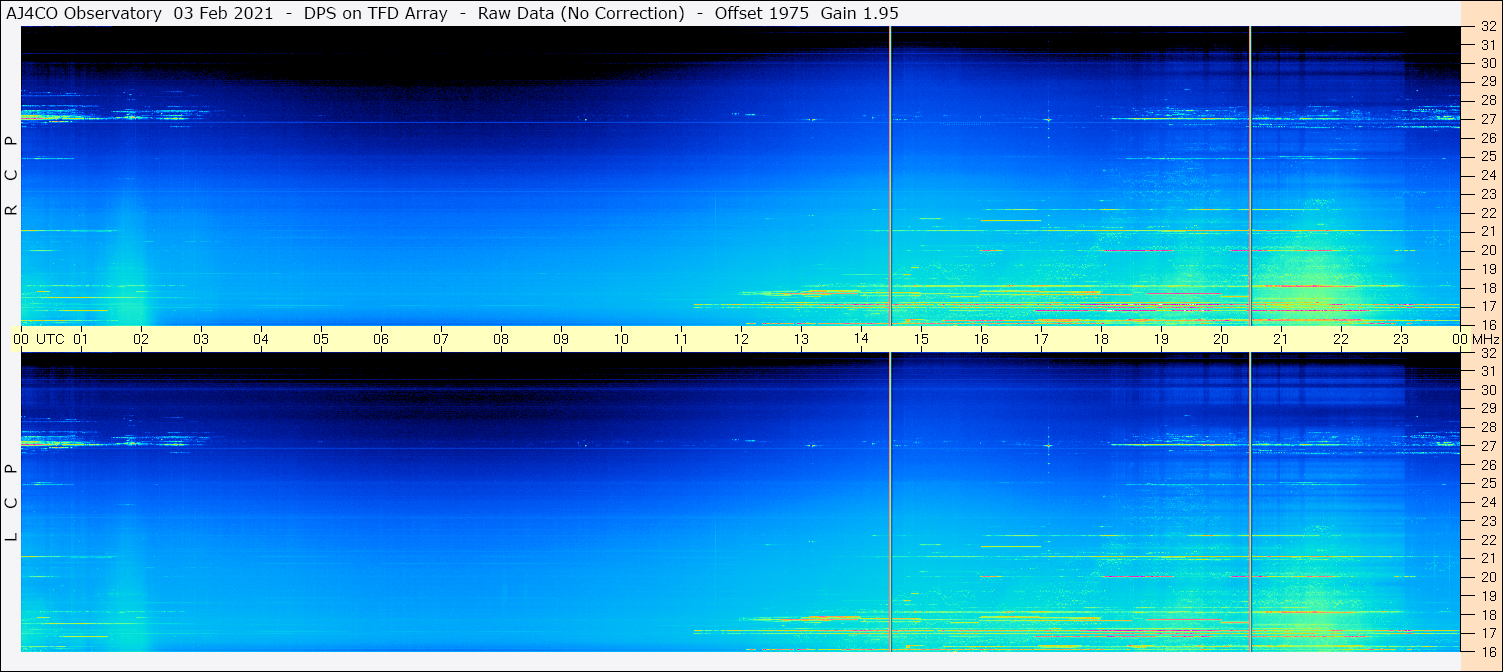Screen dimensions: 1503x672
Task: Click the 20:30 vertical marker in RCP panel
Action: tap(1250, 175)
